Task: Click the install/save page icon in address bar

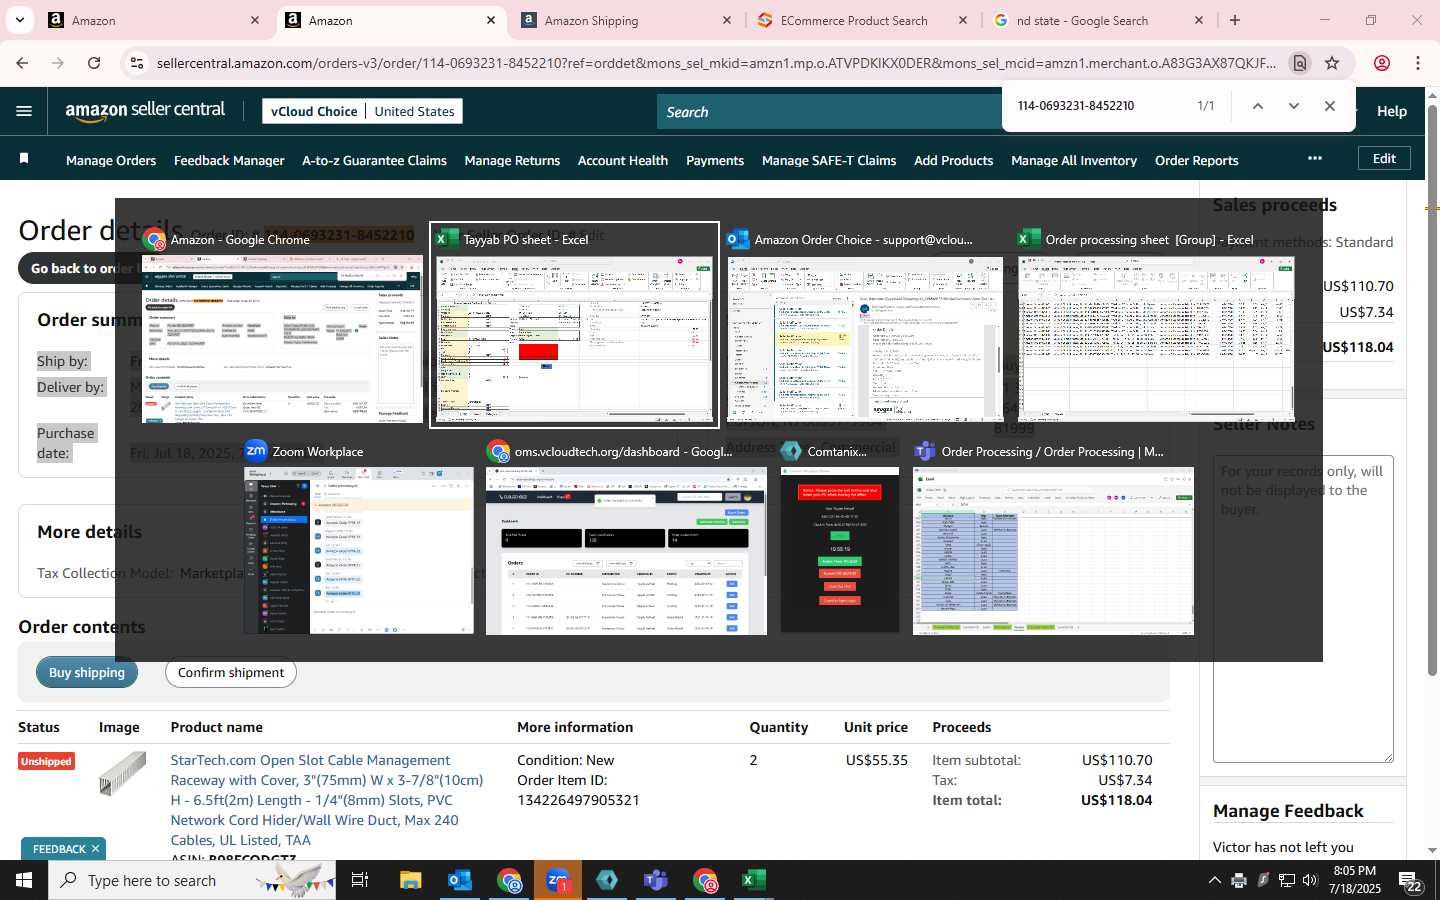Action: click(1300, 63)
